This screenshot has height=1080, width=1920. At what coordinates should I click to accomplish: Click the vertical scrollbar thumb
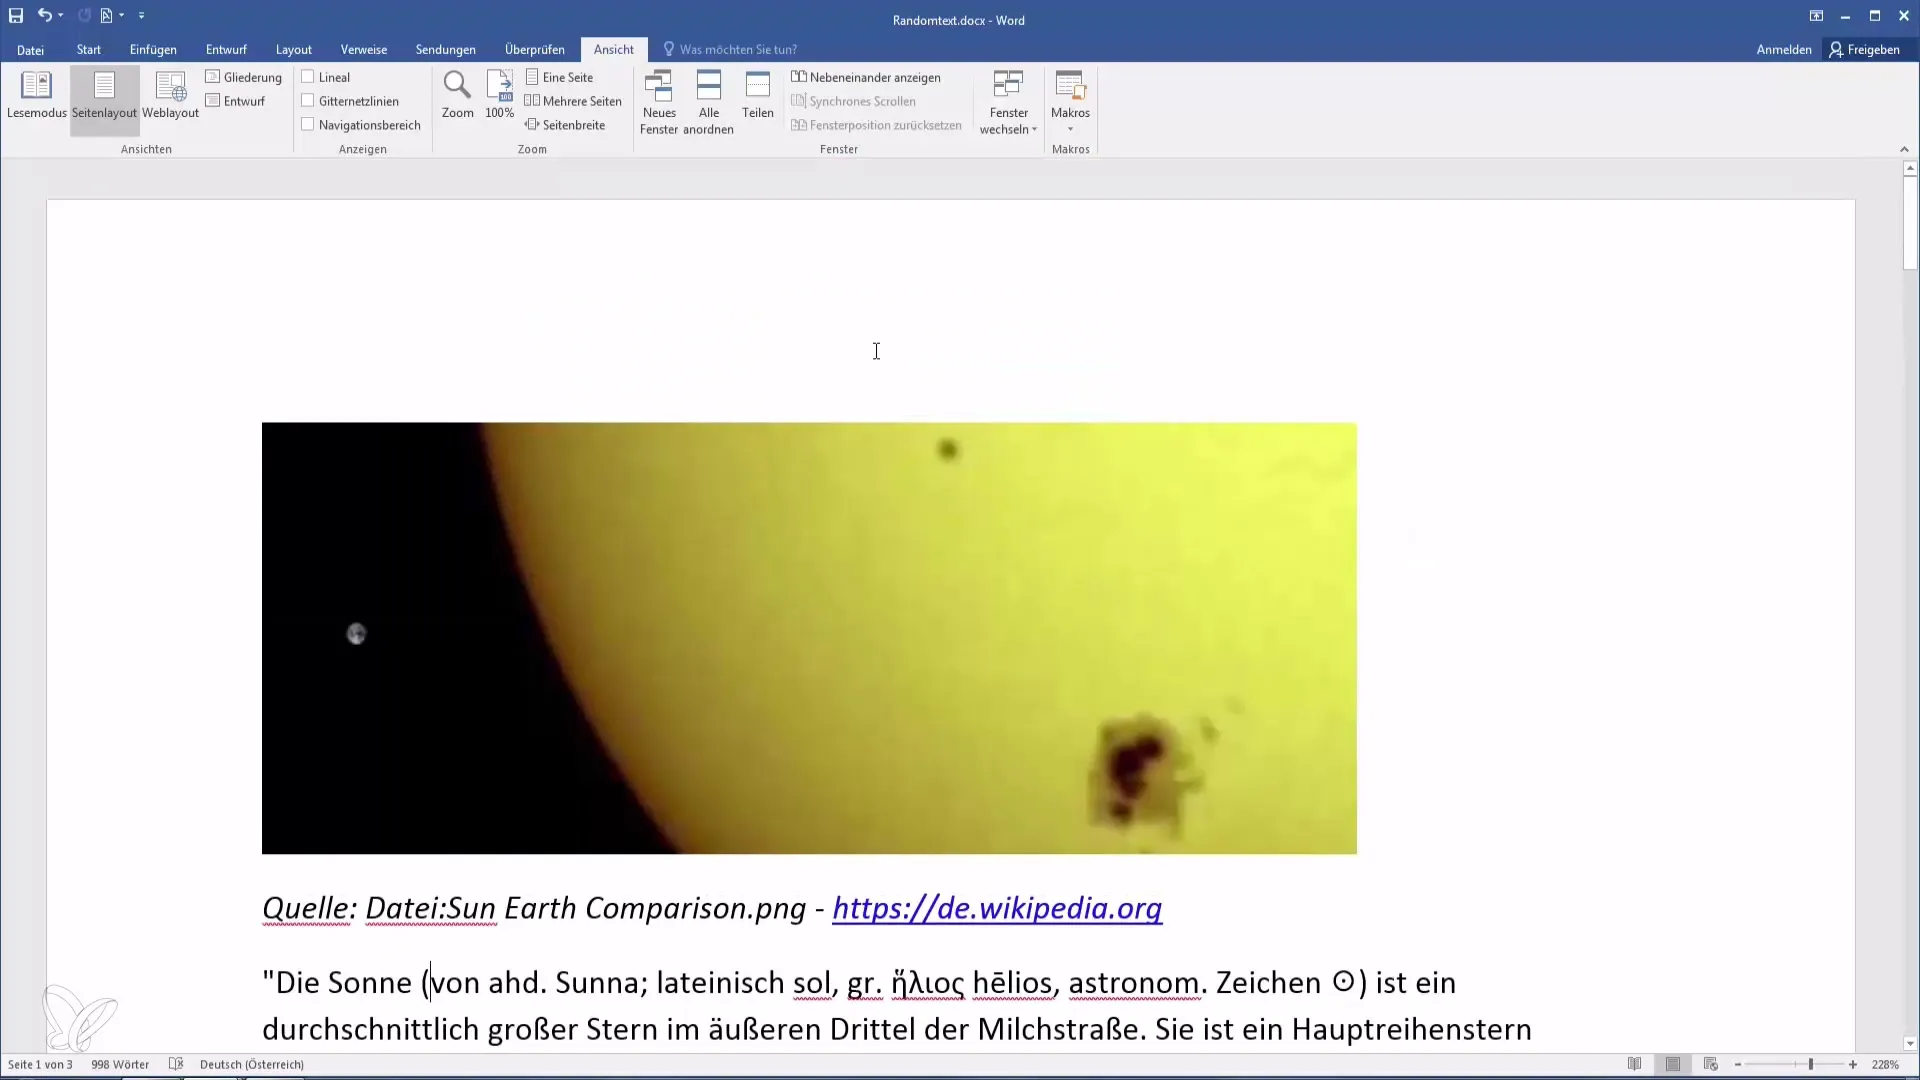1910,223
